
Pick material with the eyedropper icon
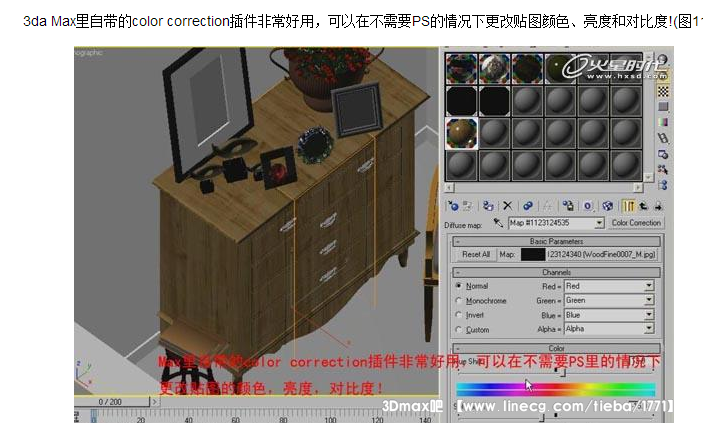(498, 222)
